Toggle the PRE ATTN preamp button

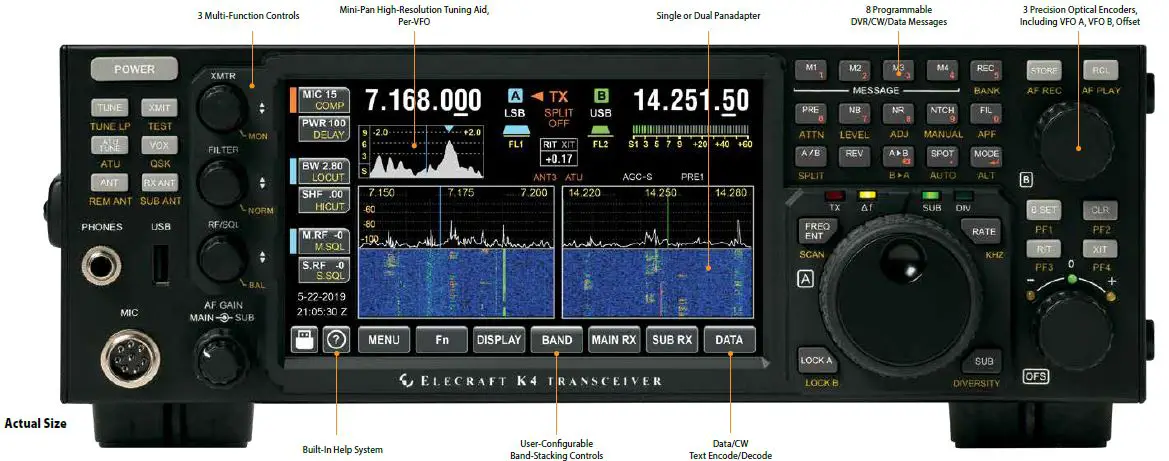[811, 113]
